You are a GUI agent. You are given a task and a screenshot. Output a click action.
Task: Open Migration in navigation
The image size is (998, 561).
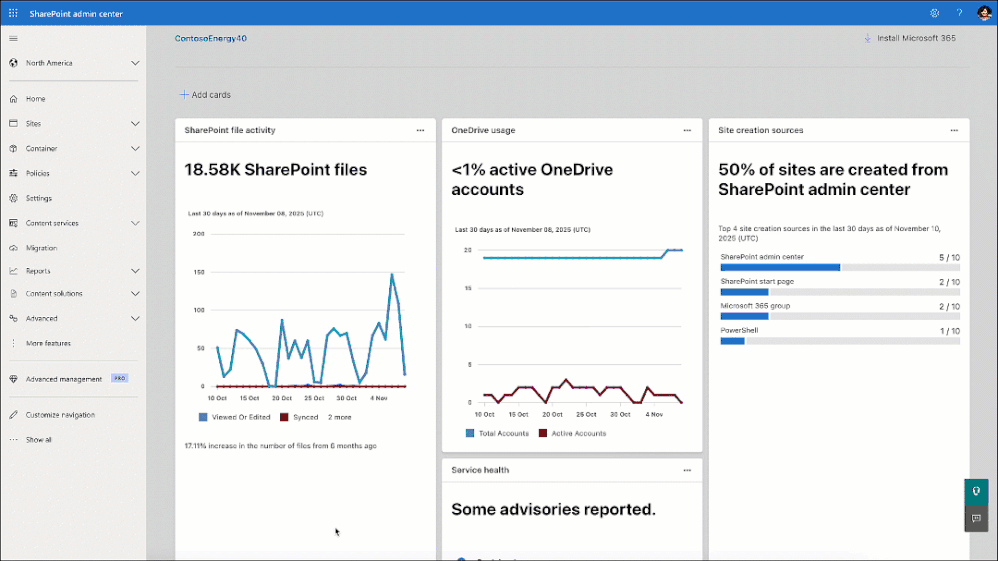tap(41, 248)
